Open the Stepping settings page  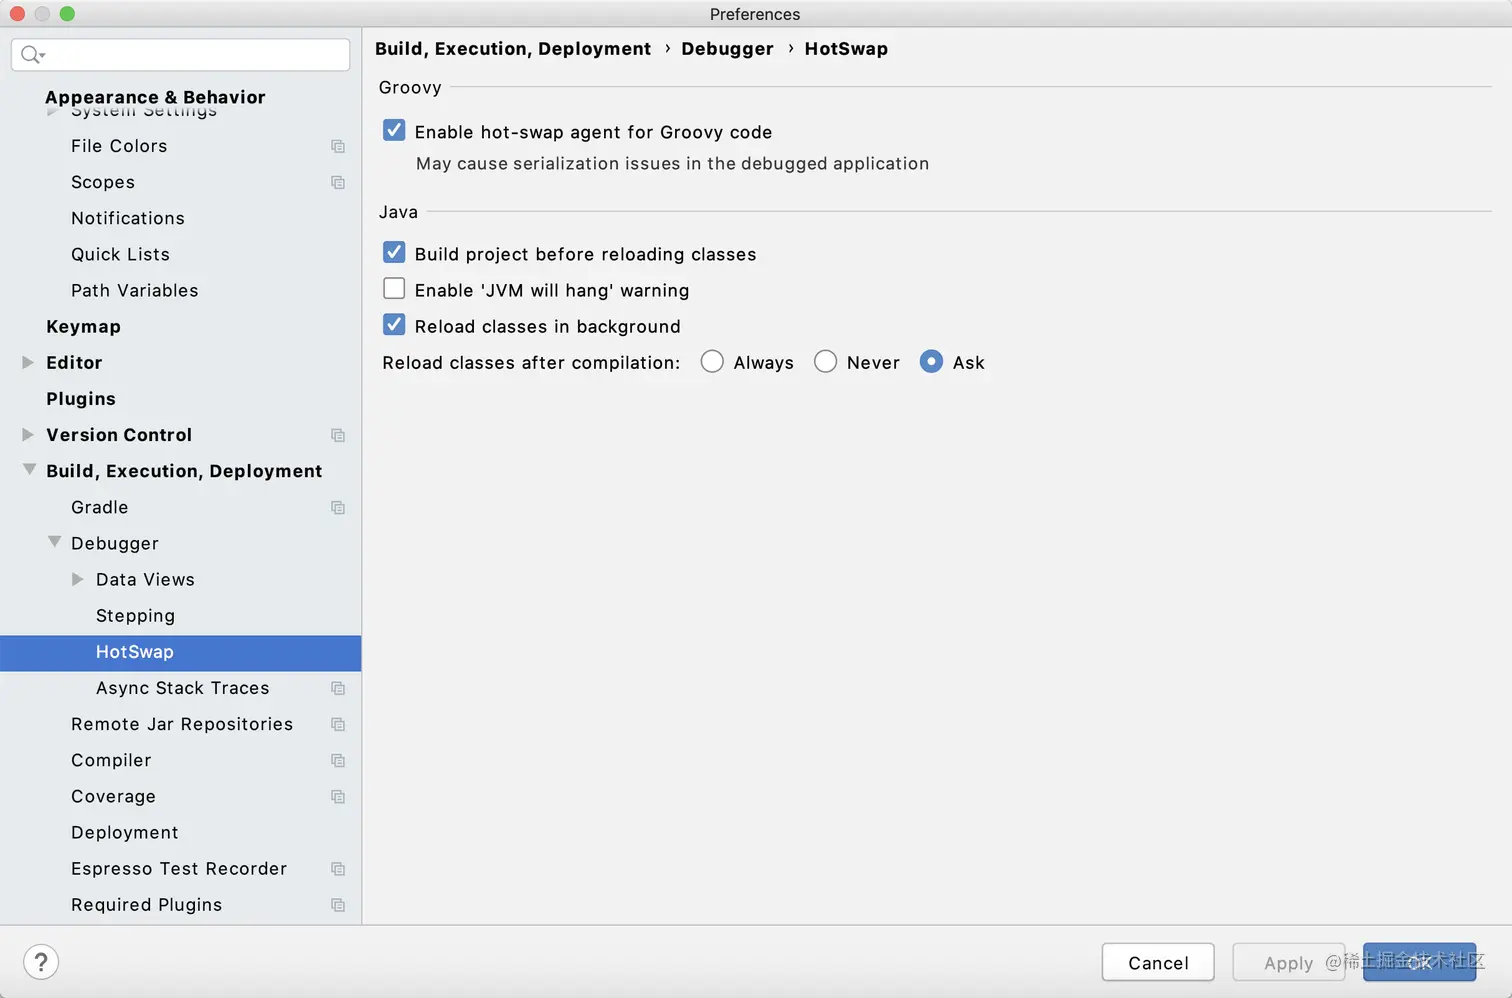135,616
